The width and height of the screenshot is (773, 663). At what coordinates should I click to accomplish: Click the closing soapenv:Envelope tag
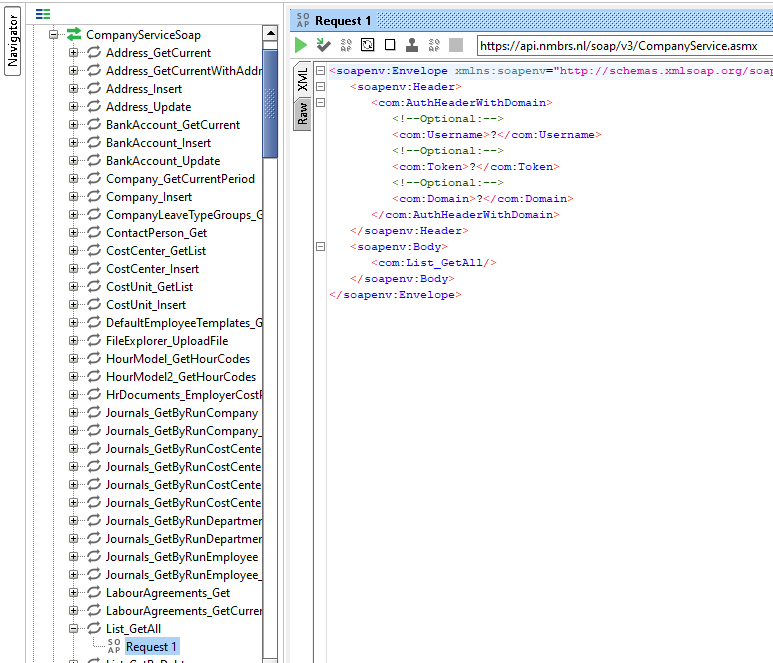click(395, 295)
